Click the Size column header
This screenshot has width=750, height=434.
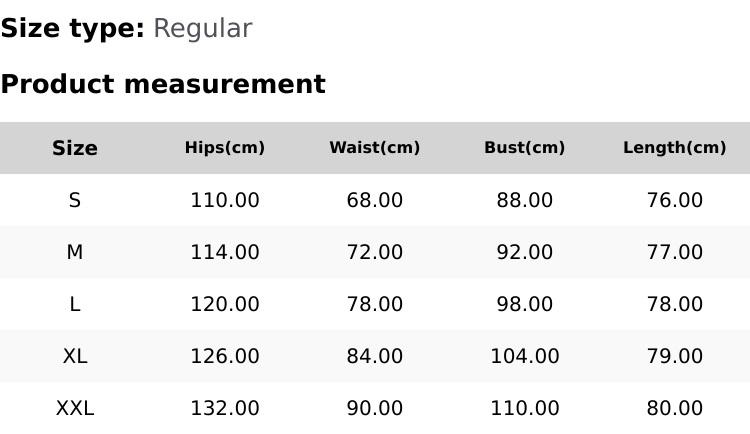click(x=75, y=148)
